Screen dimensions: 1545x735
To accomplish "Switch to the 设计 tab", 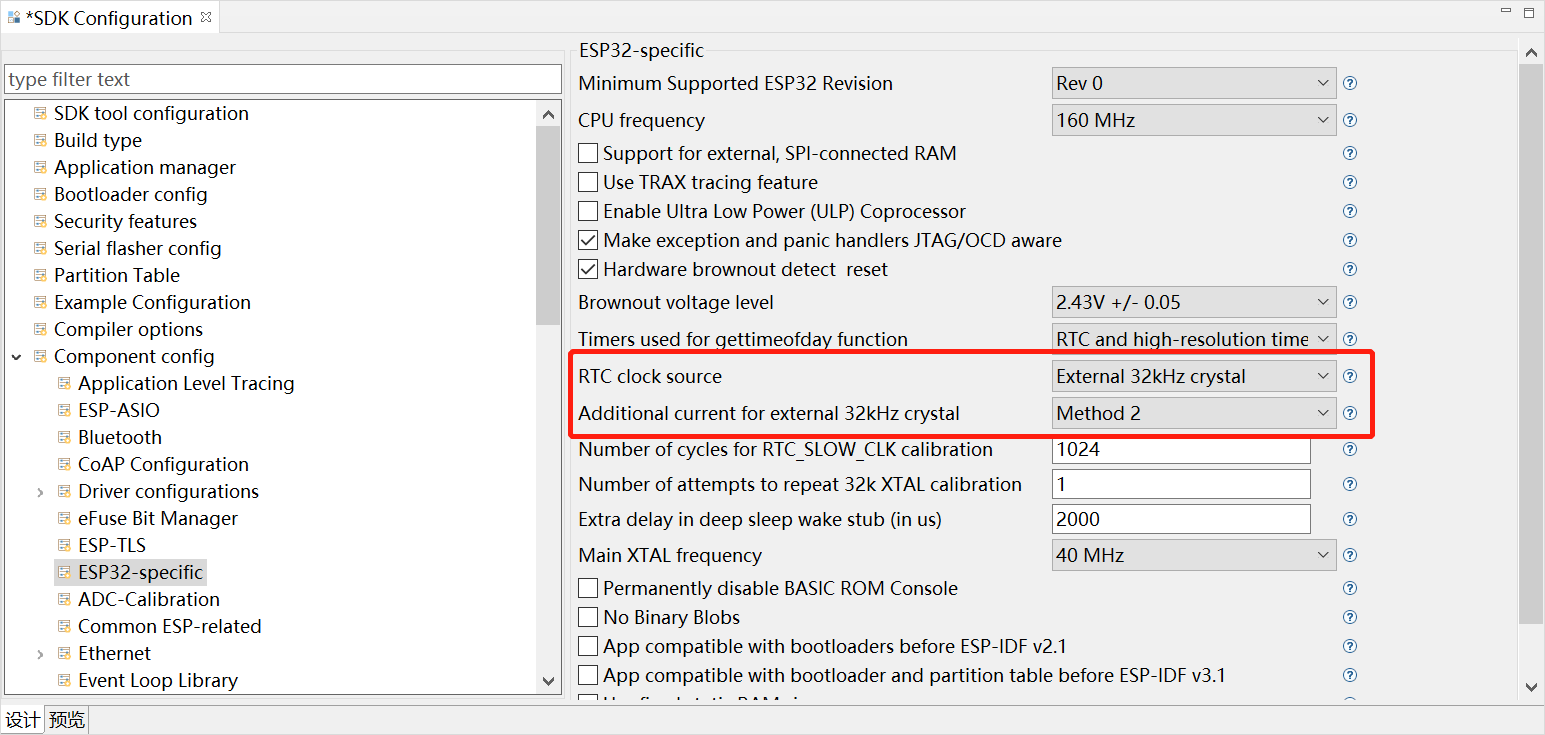I will [x=22, y=720].
